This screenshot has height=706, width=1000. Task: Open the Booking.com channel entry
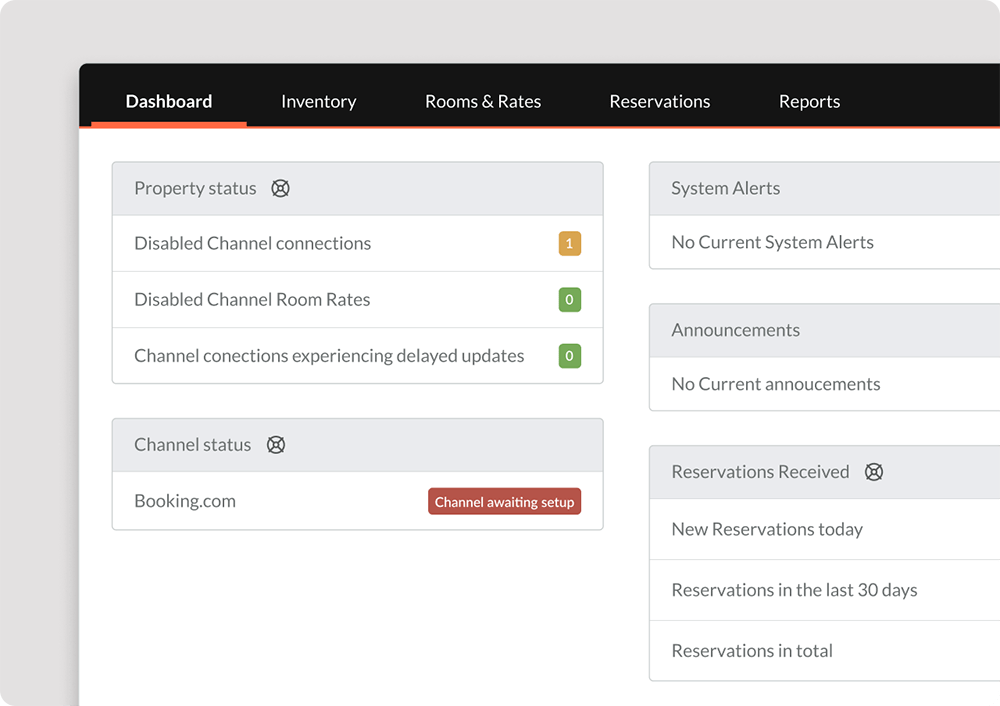click(x=185, y=501)
